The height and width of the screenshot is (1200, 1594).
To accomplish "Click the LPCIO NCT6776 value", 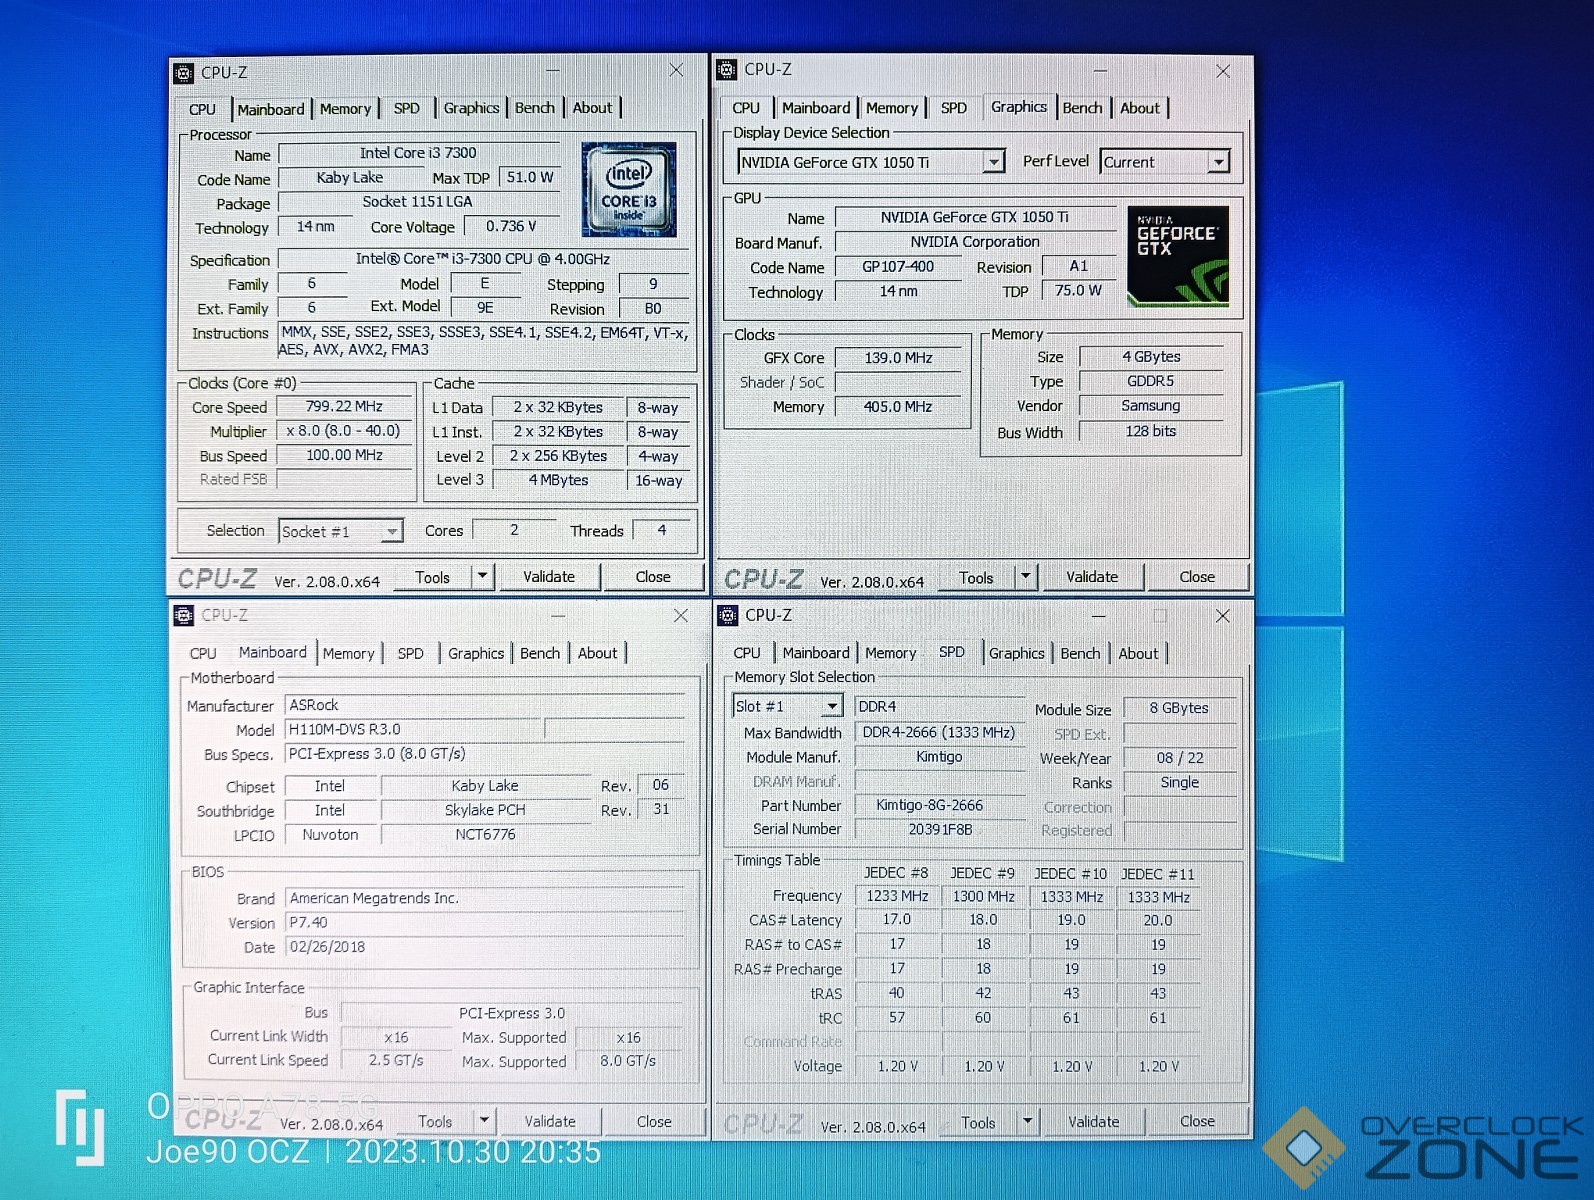I will pyautogui.click(x=485, y=834).
